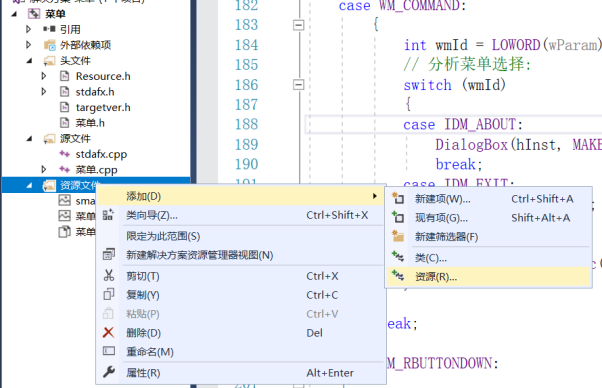The height and width of the screenshot is (388, 602).
Task: Click line number 184 in editor
Action: 246,45
